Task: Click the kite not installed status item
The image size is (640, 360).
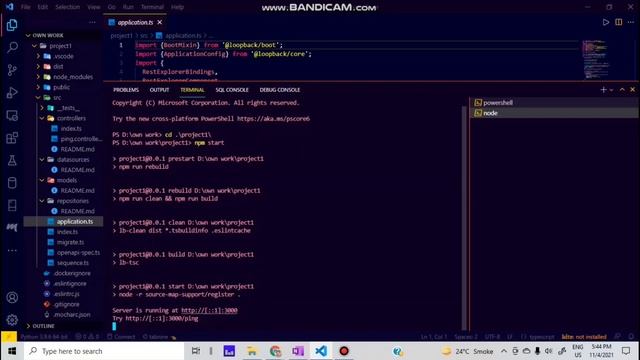Action: click(x=584, y=337)
